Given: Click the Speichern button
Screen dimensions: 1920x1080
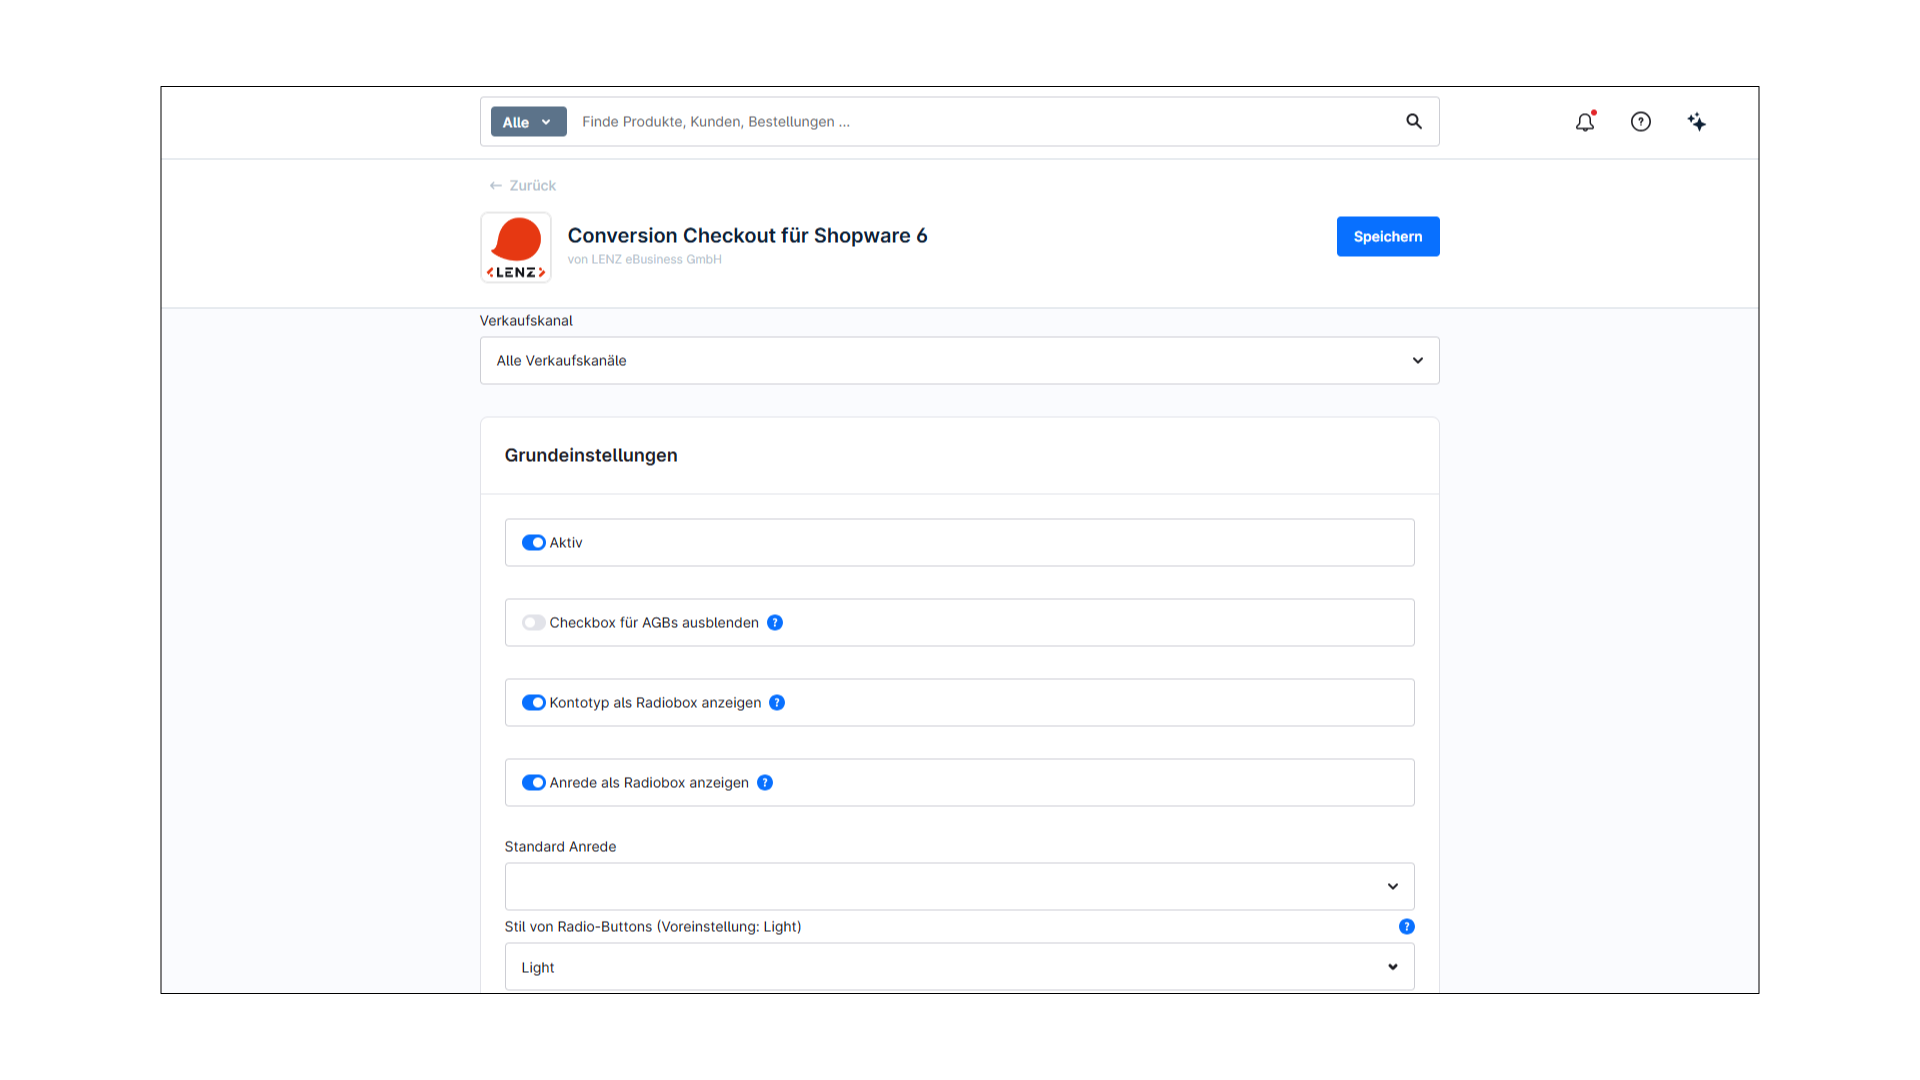Looking at the screenshot, I should point(1387,236).
